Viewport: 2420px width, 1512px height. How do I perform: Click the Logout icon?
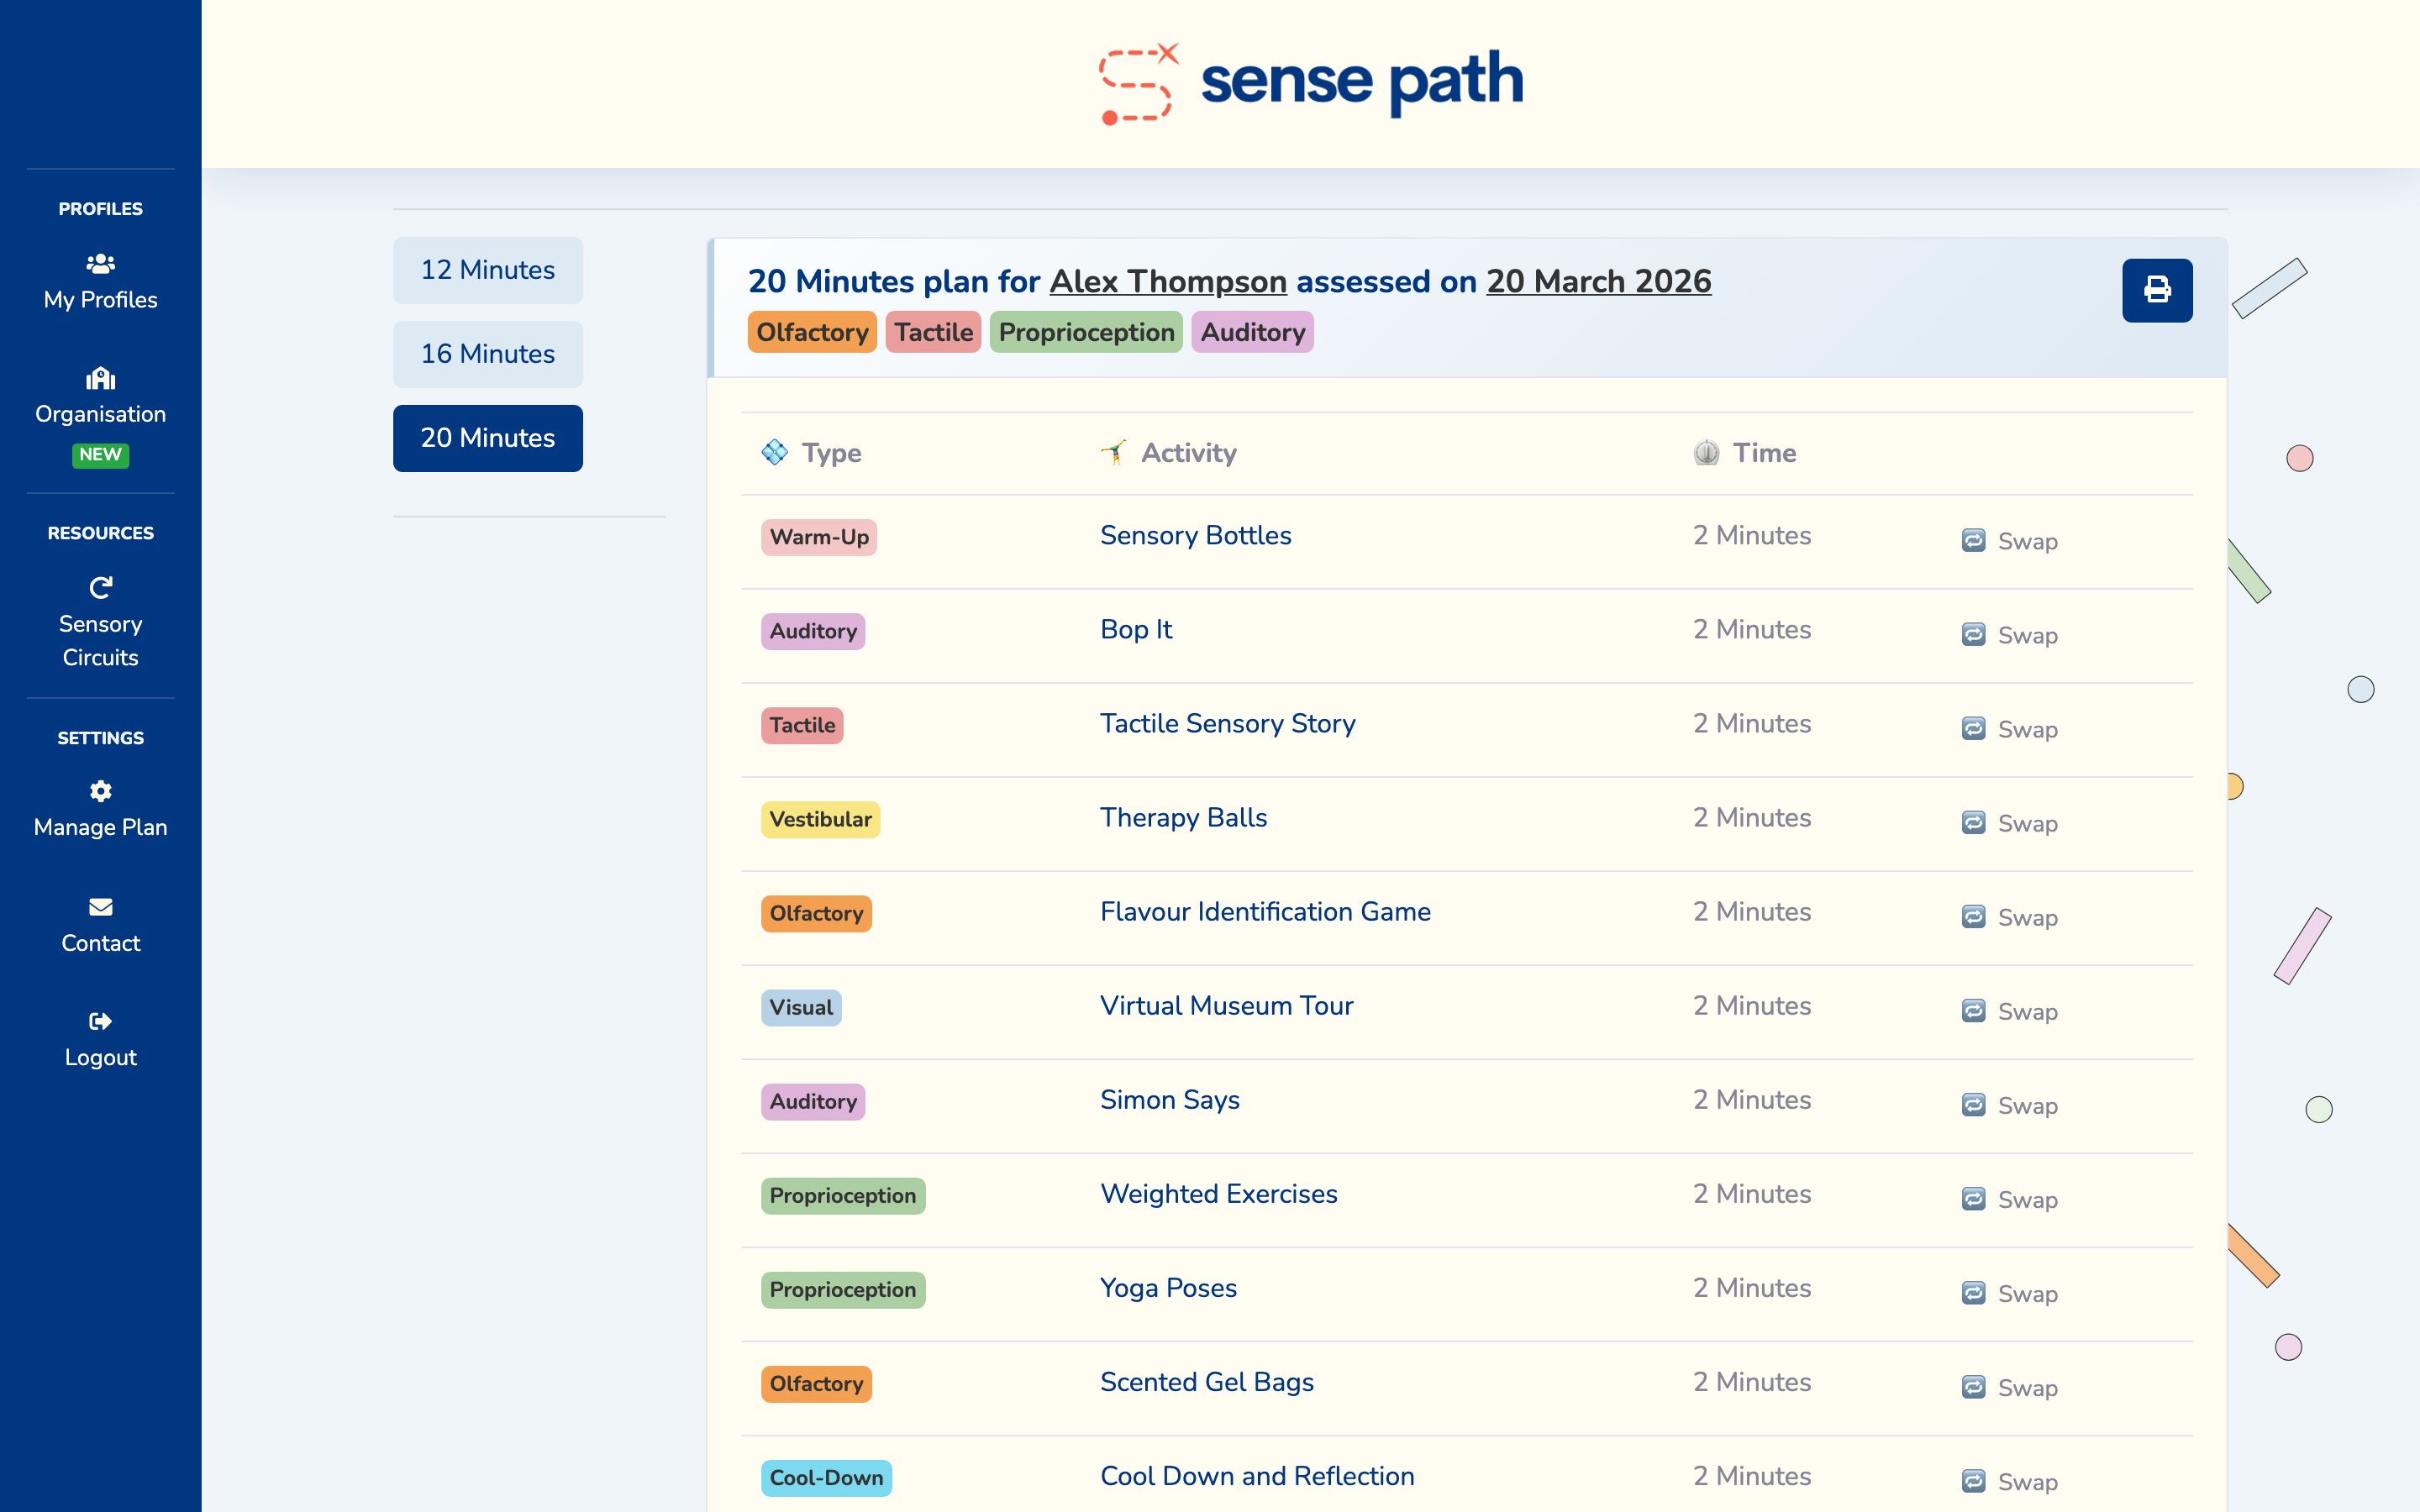pos(100,1021)
